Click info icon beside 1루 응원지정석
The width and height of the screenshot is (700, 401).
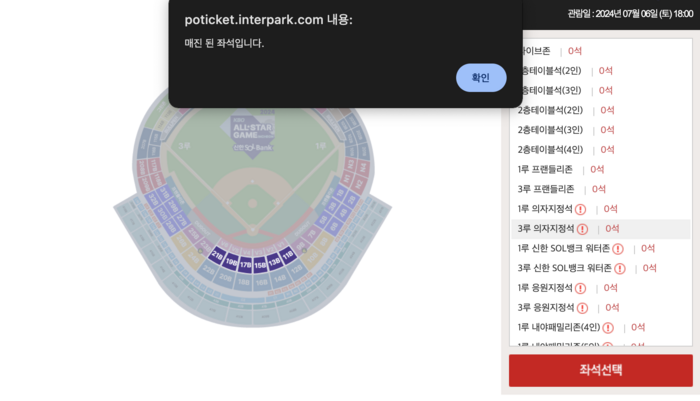pos(581,288)
